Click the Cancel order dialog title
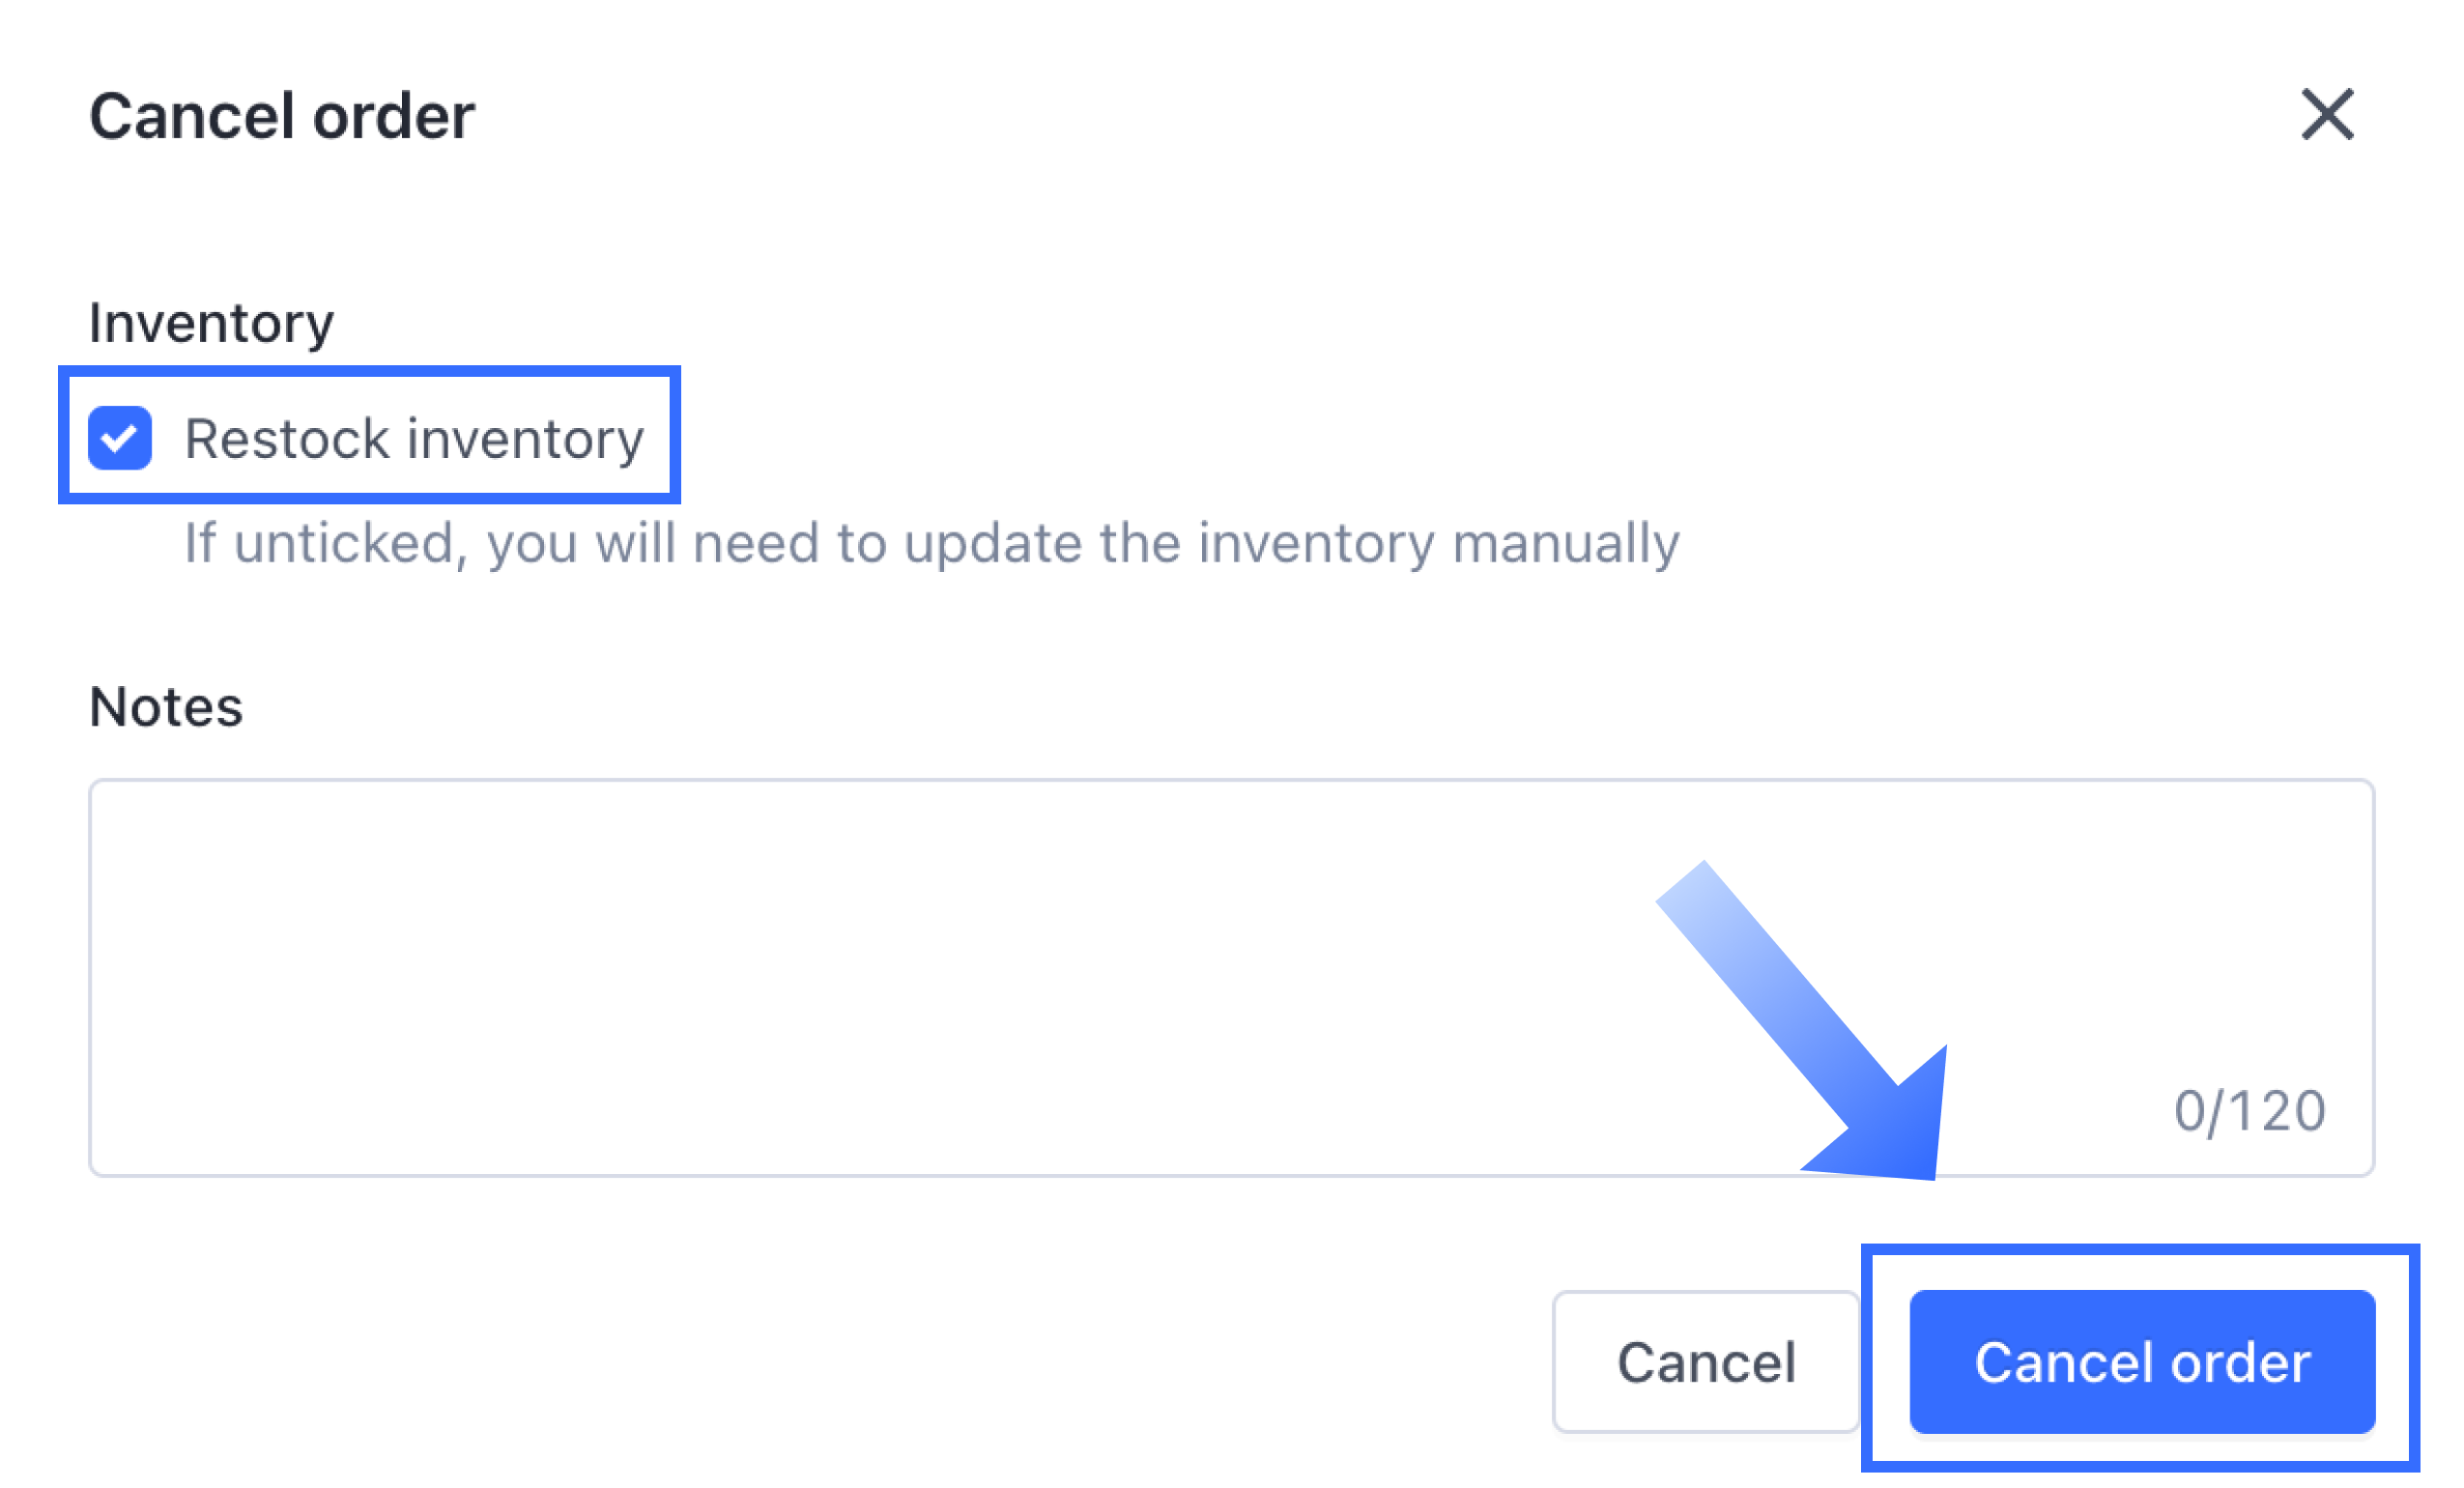Screen dimensions: 2464x1488 [x=282, y=116]
